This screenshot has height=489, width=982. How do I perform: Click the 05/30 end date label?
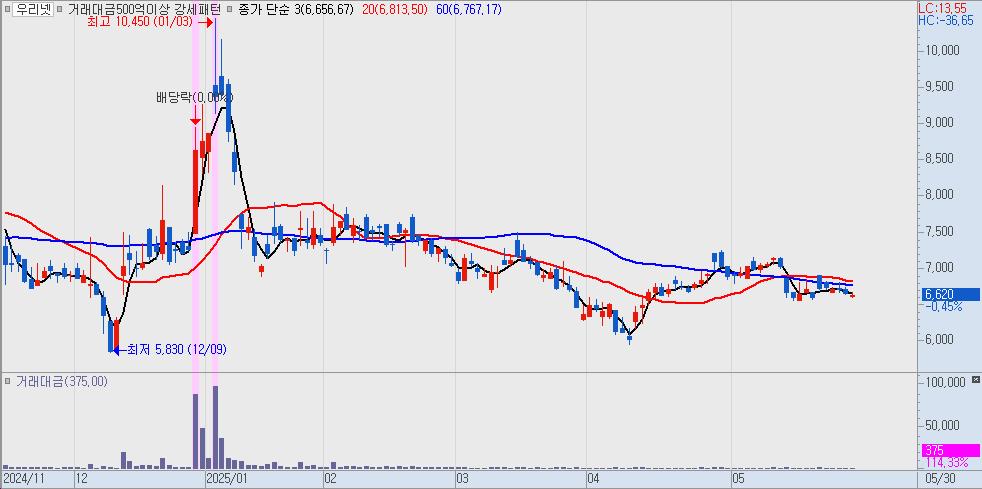(x=941, y=480)
